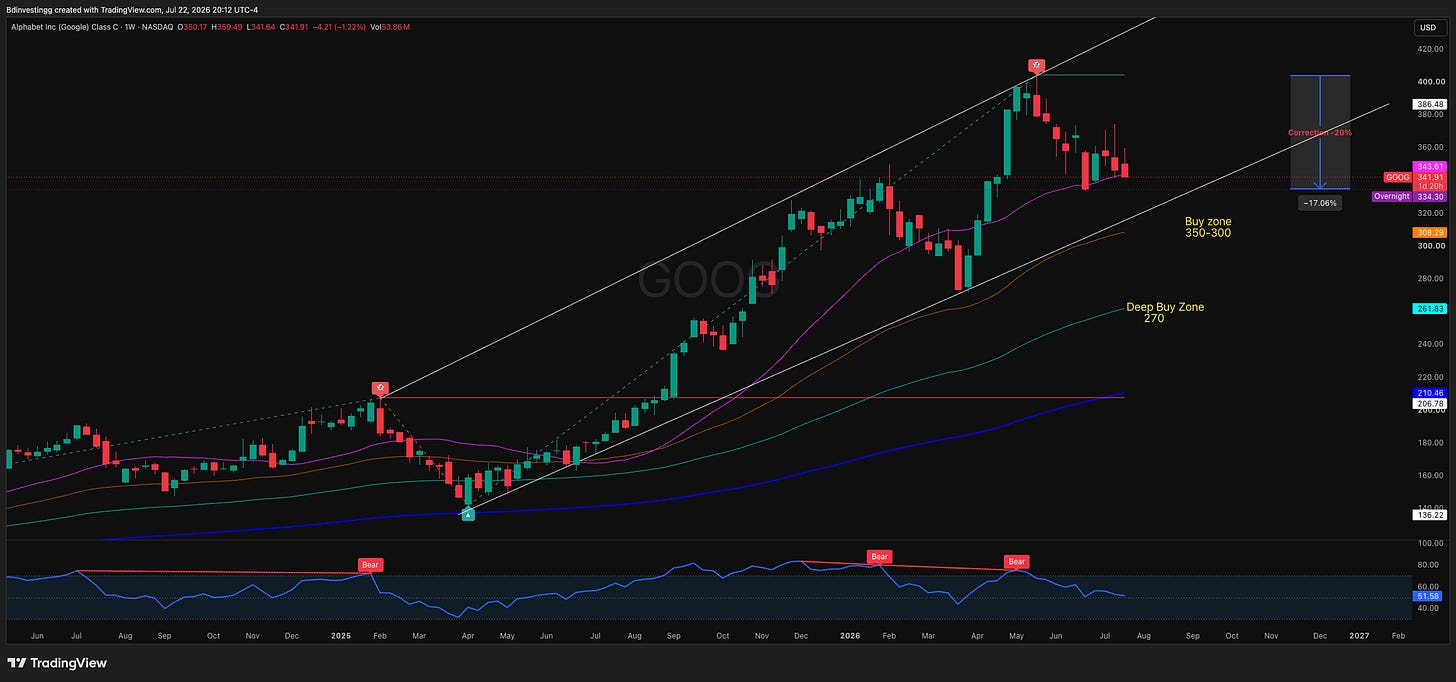Click the 136.22 price label
The image size is (1456, 682).
pyautogui.click(x=1431, y=515)
